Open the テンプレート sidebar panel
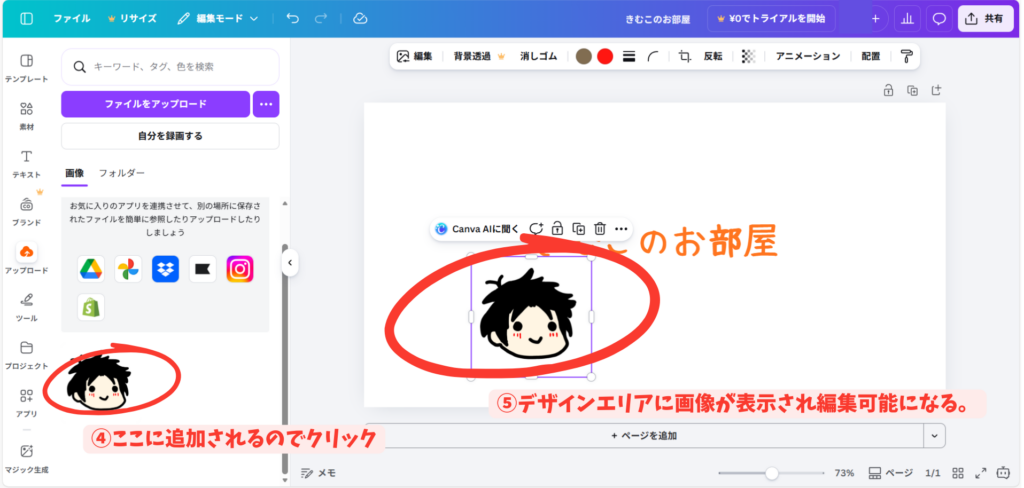Image resolution: width=1024 pixels, height=488 pixels. 26,68
